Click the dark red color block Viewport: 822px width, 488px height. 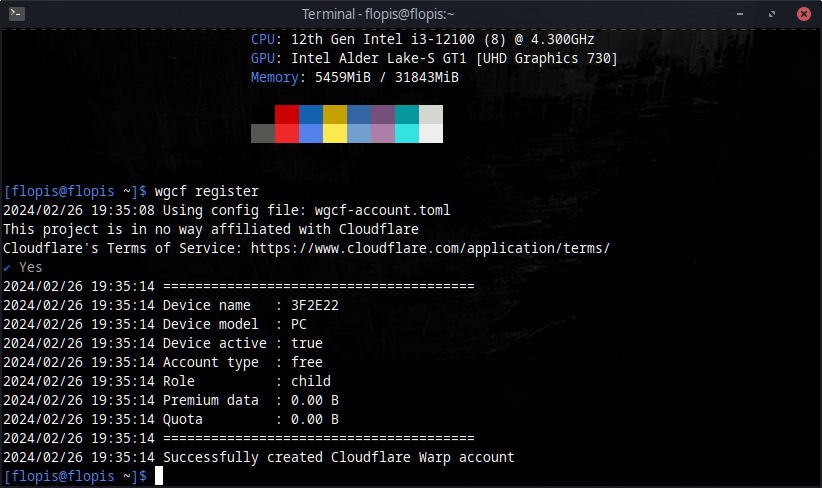coord(287,115)
